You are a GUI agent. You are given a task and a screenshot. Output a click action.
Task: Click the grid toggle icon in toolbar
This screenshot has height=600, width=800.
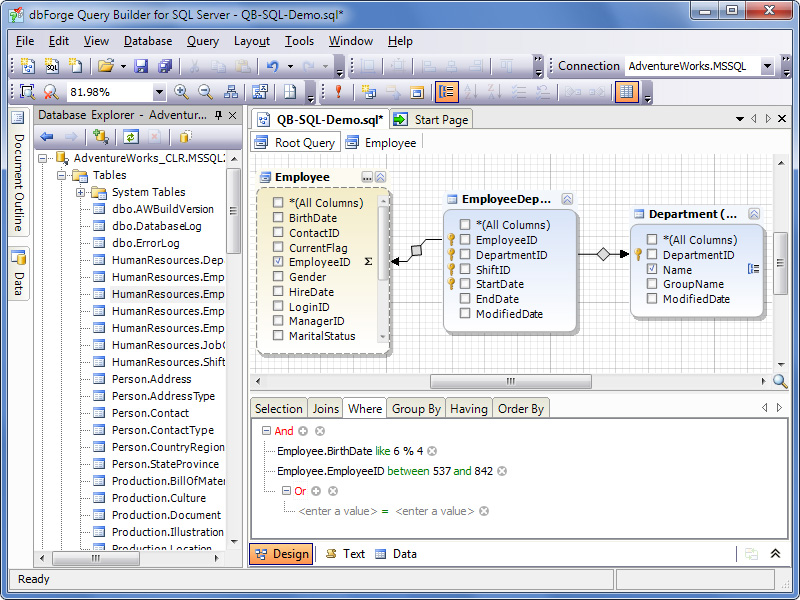[627, 92]
